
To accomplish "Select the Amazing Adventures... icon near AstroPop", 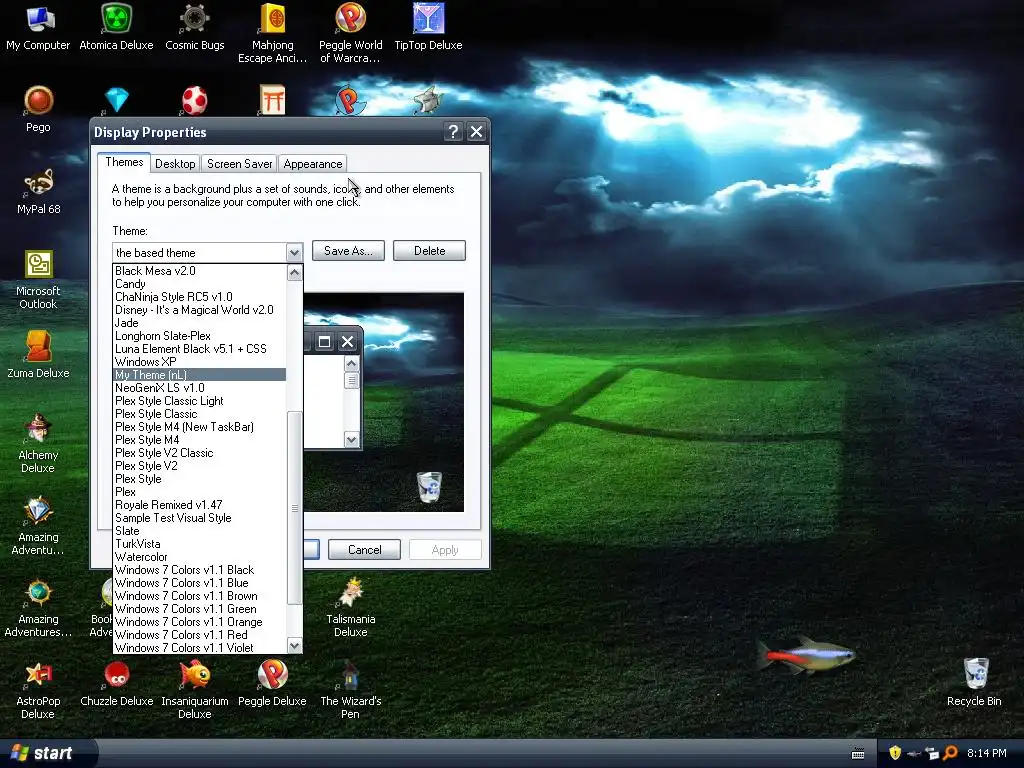I will [38, 607].
